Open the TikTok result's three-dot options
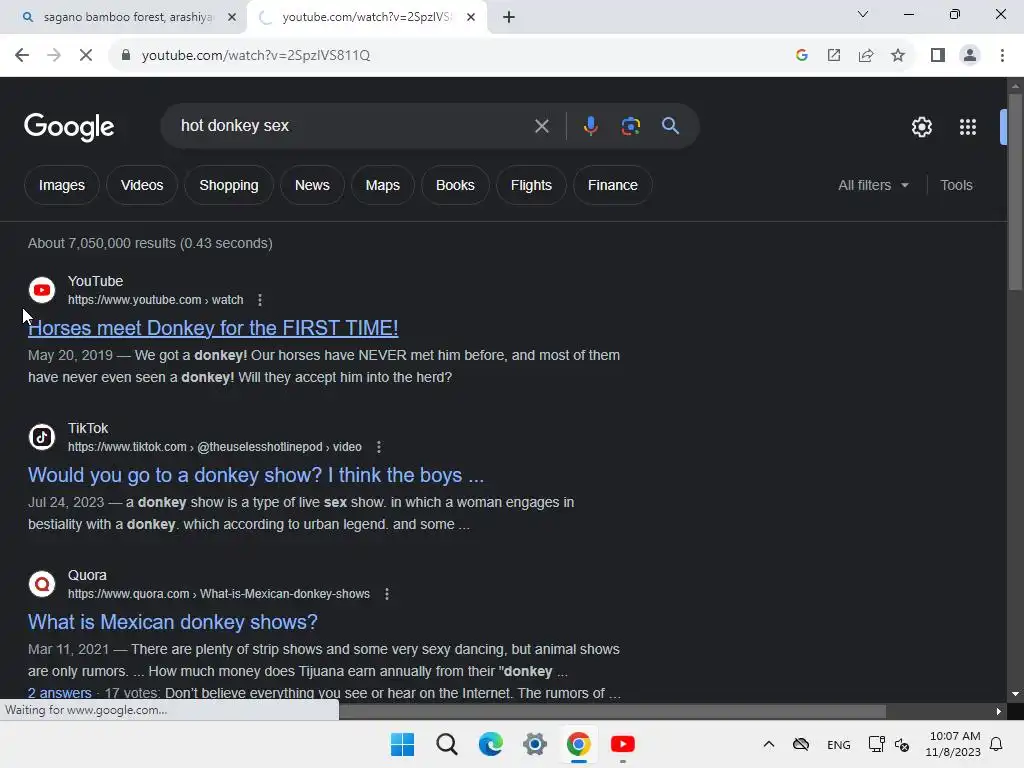 pos(379,447)
